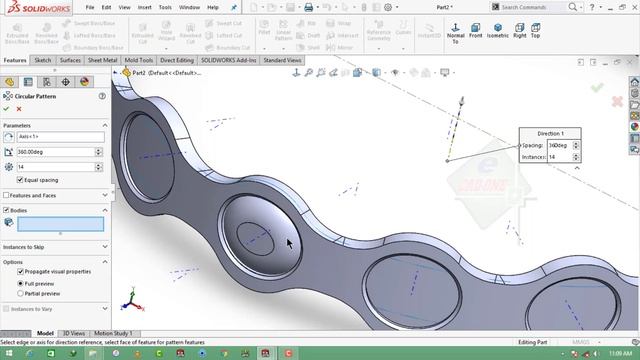
Task: Open Windows Start button
Action: [8, 353]
